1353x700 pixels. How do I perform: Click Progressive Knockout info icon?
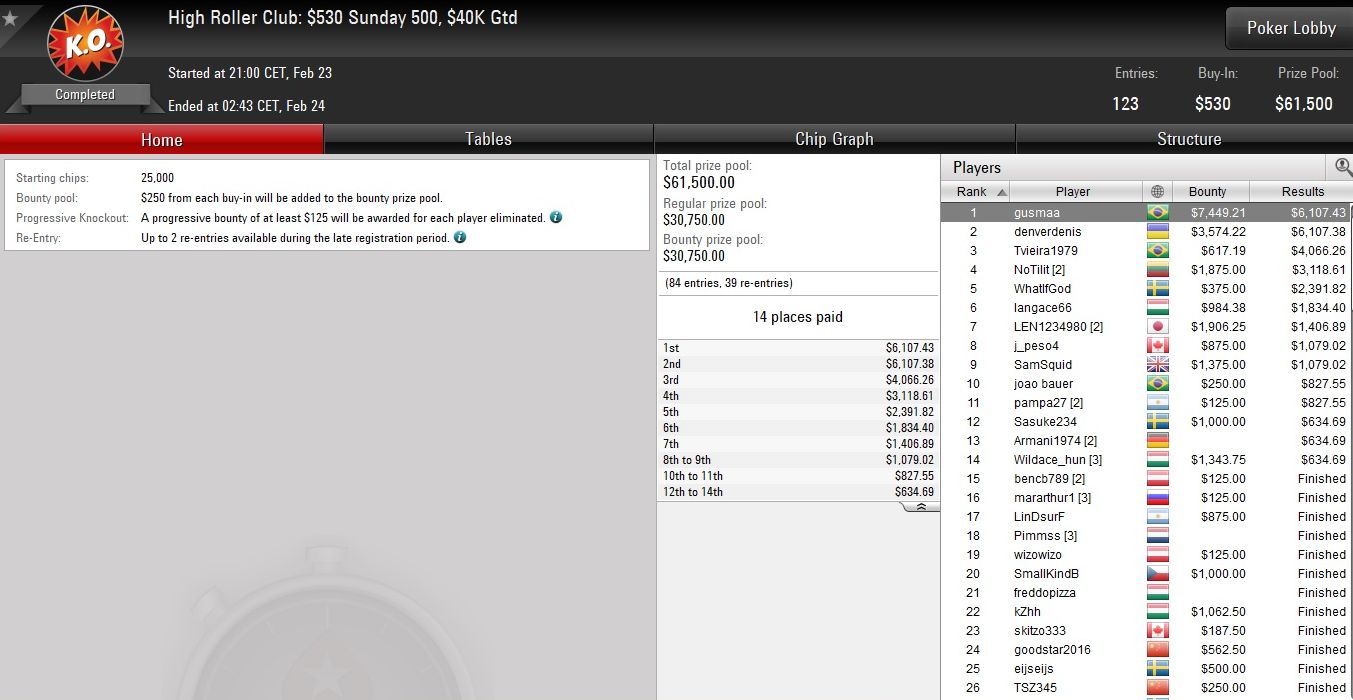556,217
